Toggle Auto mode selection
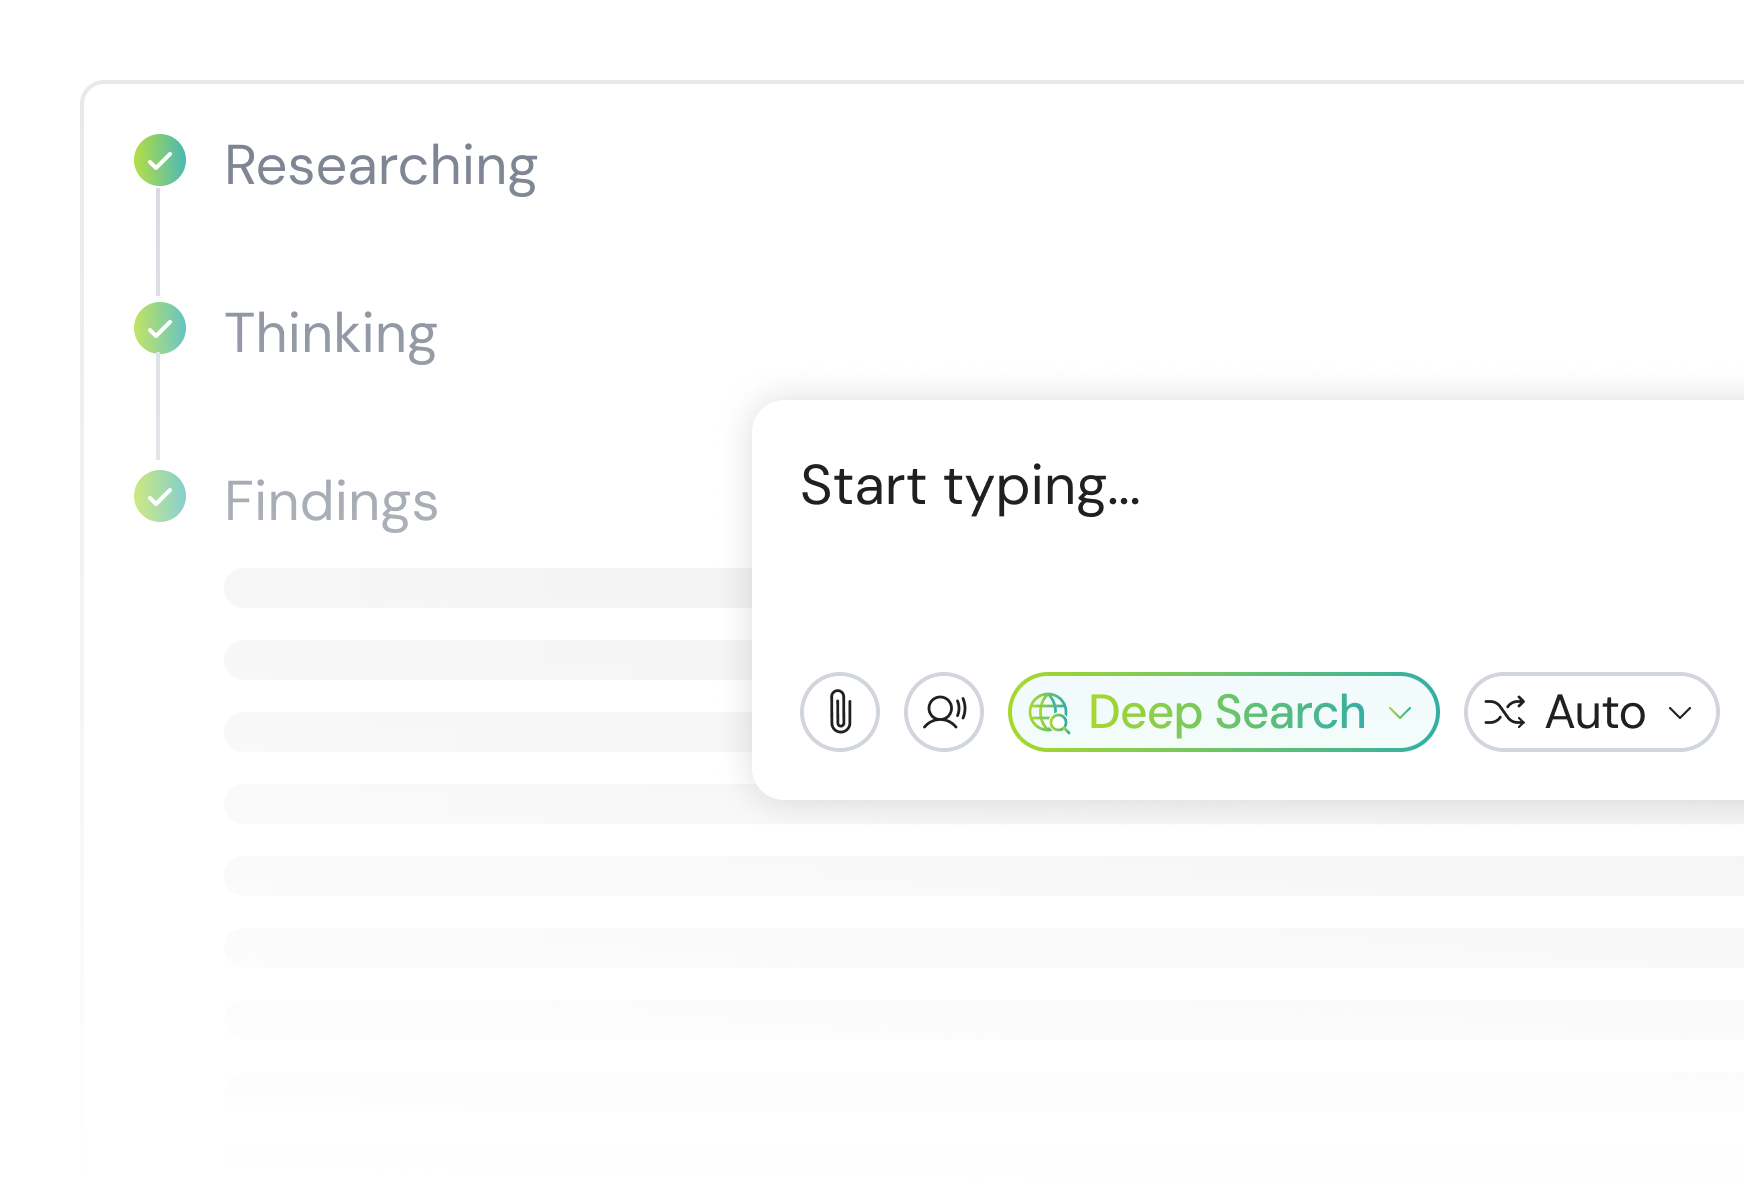The image size is (1744, 1200). 1590,712
